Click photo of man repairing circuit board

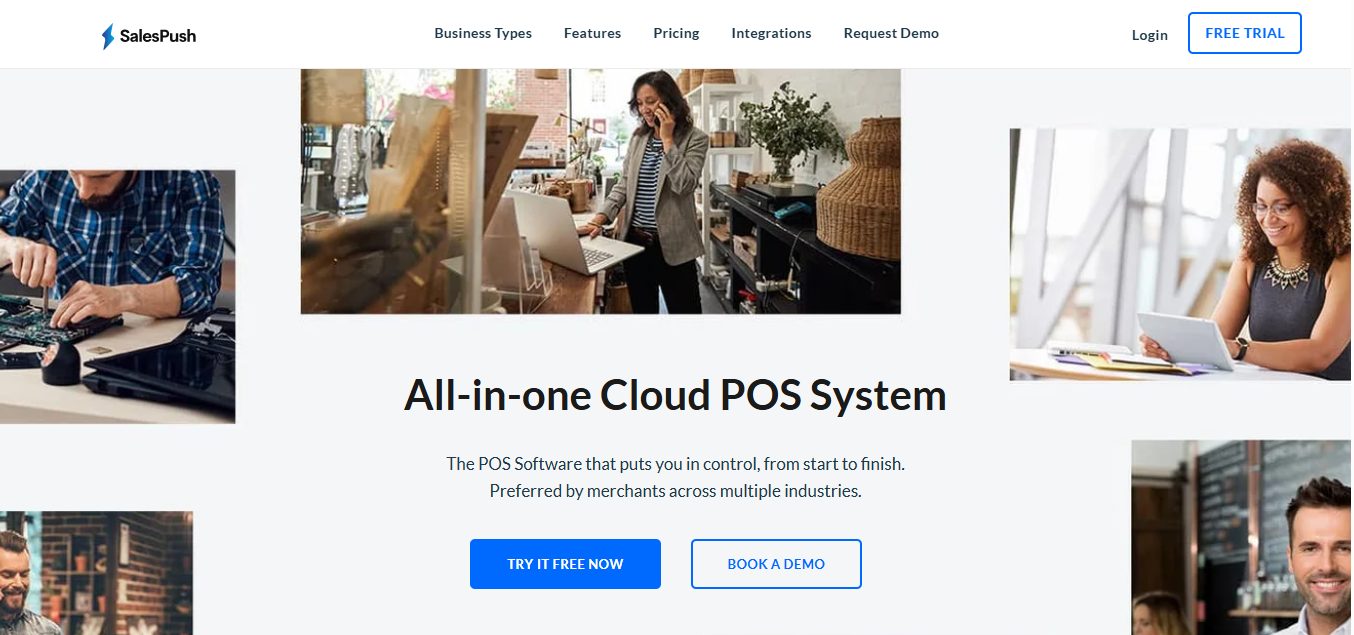117,297
